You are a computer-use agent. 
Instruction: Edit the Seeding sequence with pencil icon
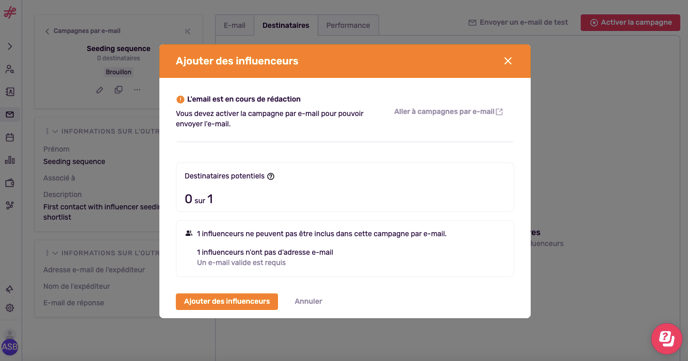(100, 90)
